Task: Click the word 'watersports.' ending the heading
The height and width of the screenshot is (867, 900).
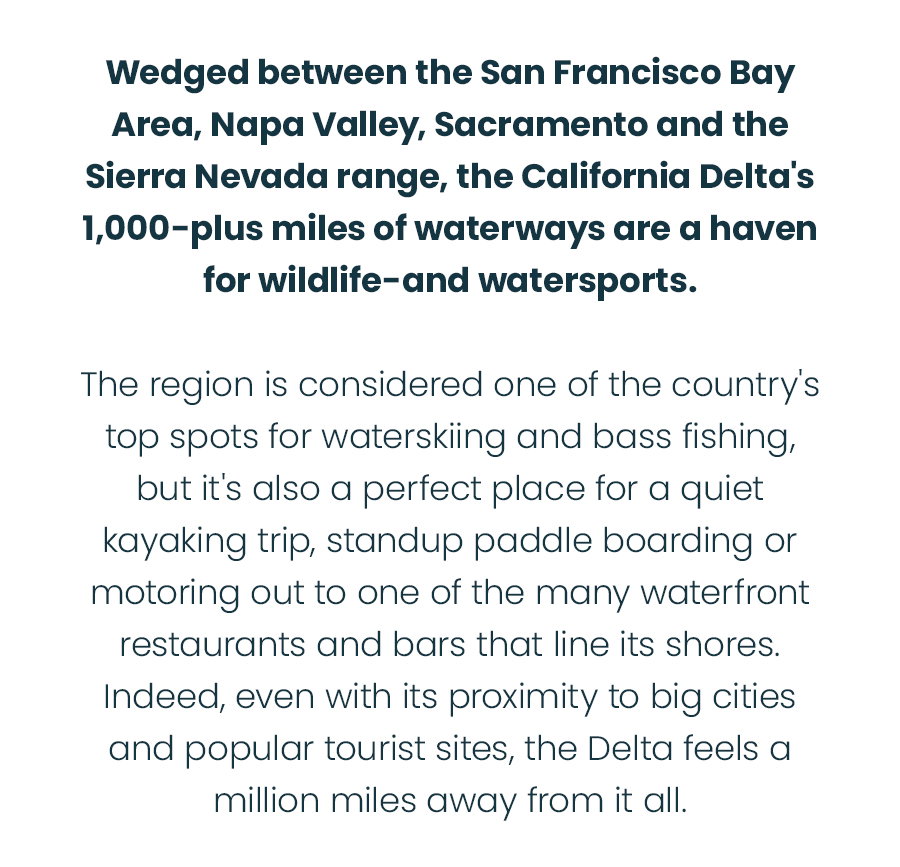Action: pos(588,281)
